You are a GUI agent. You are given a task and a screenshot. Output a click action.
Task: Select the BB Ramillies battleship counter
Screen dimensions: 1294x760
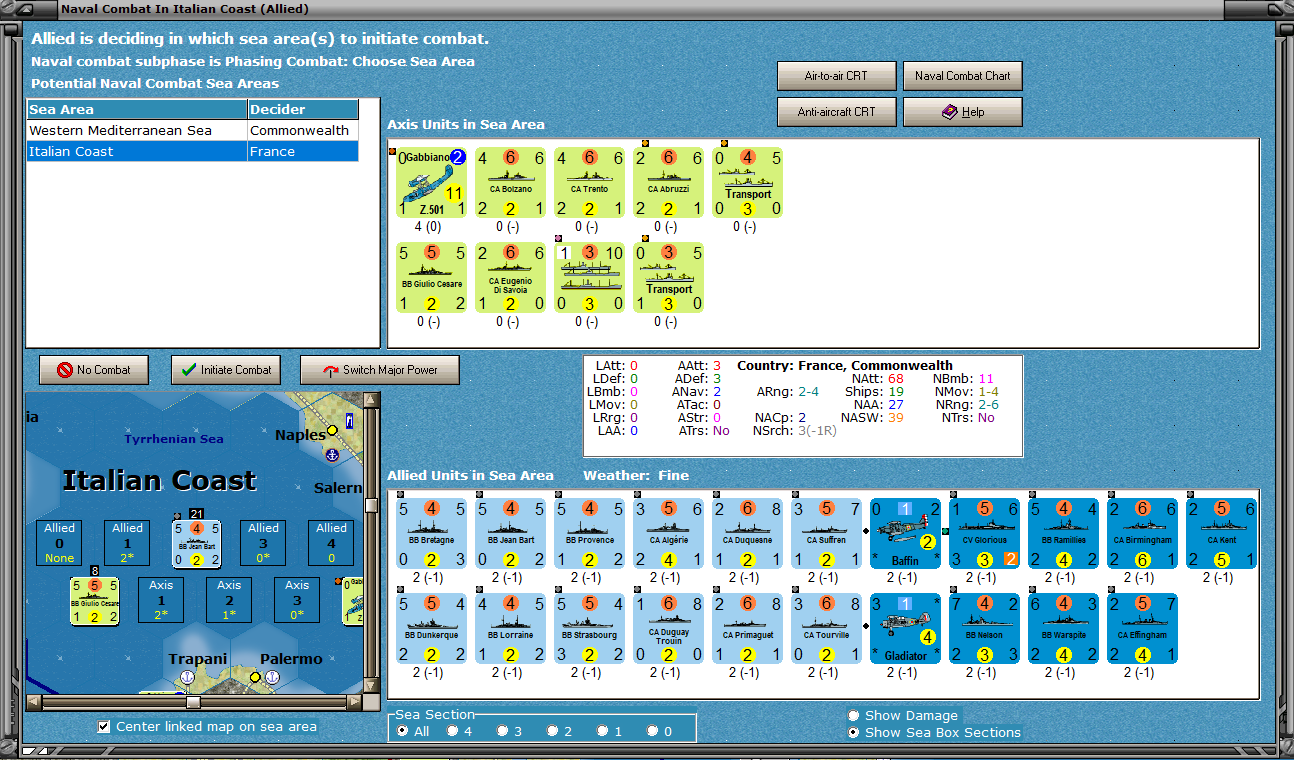[1064, 534]
